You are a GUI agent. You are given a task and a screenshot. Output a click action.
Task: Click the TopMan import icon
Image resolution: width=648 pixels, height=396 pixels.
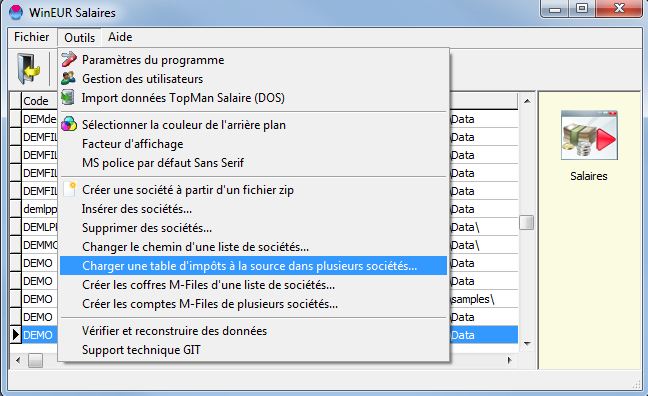68,98
